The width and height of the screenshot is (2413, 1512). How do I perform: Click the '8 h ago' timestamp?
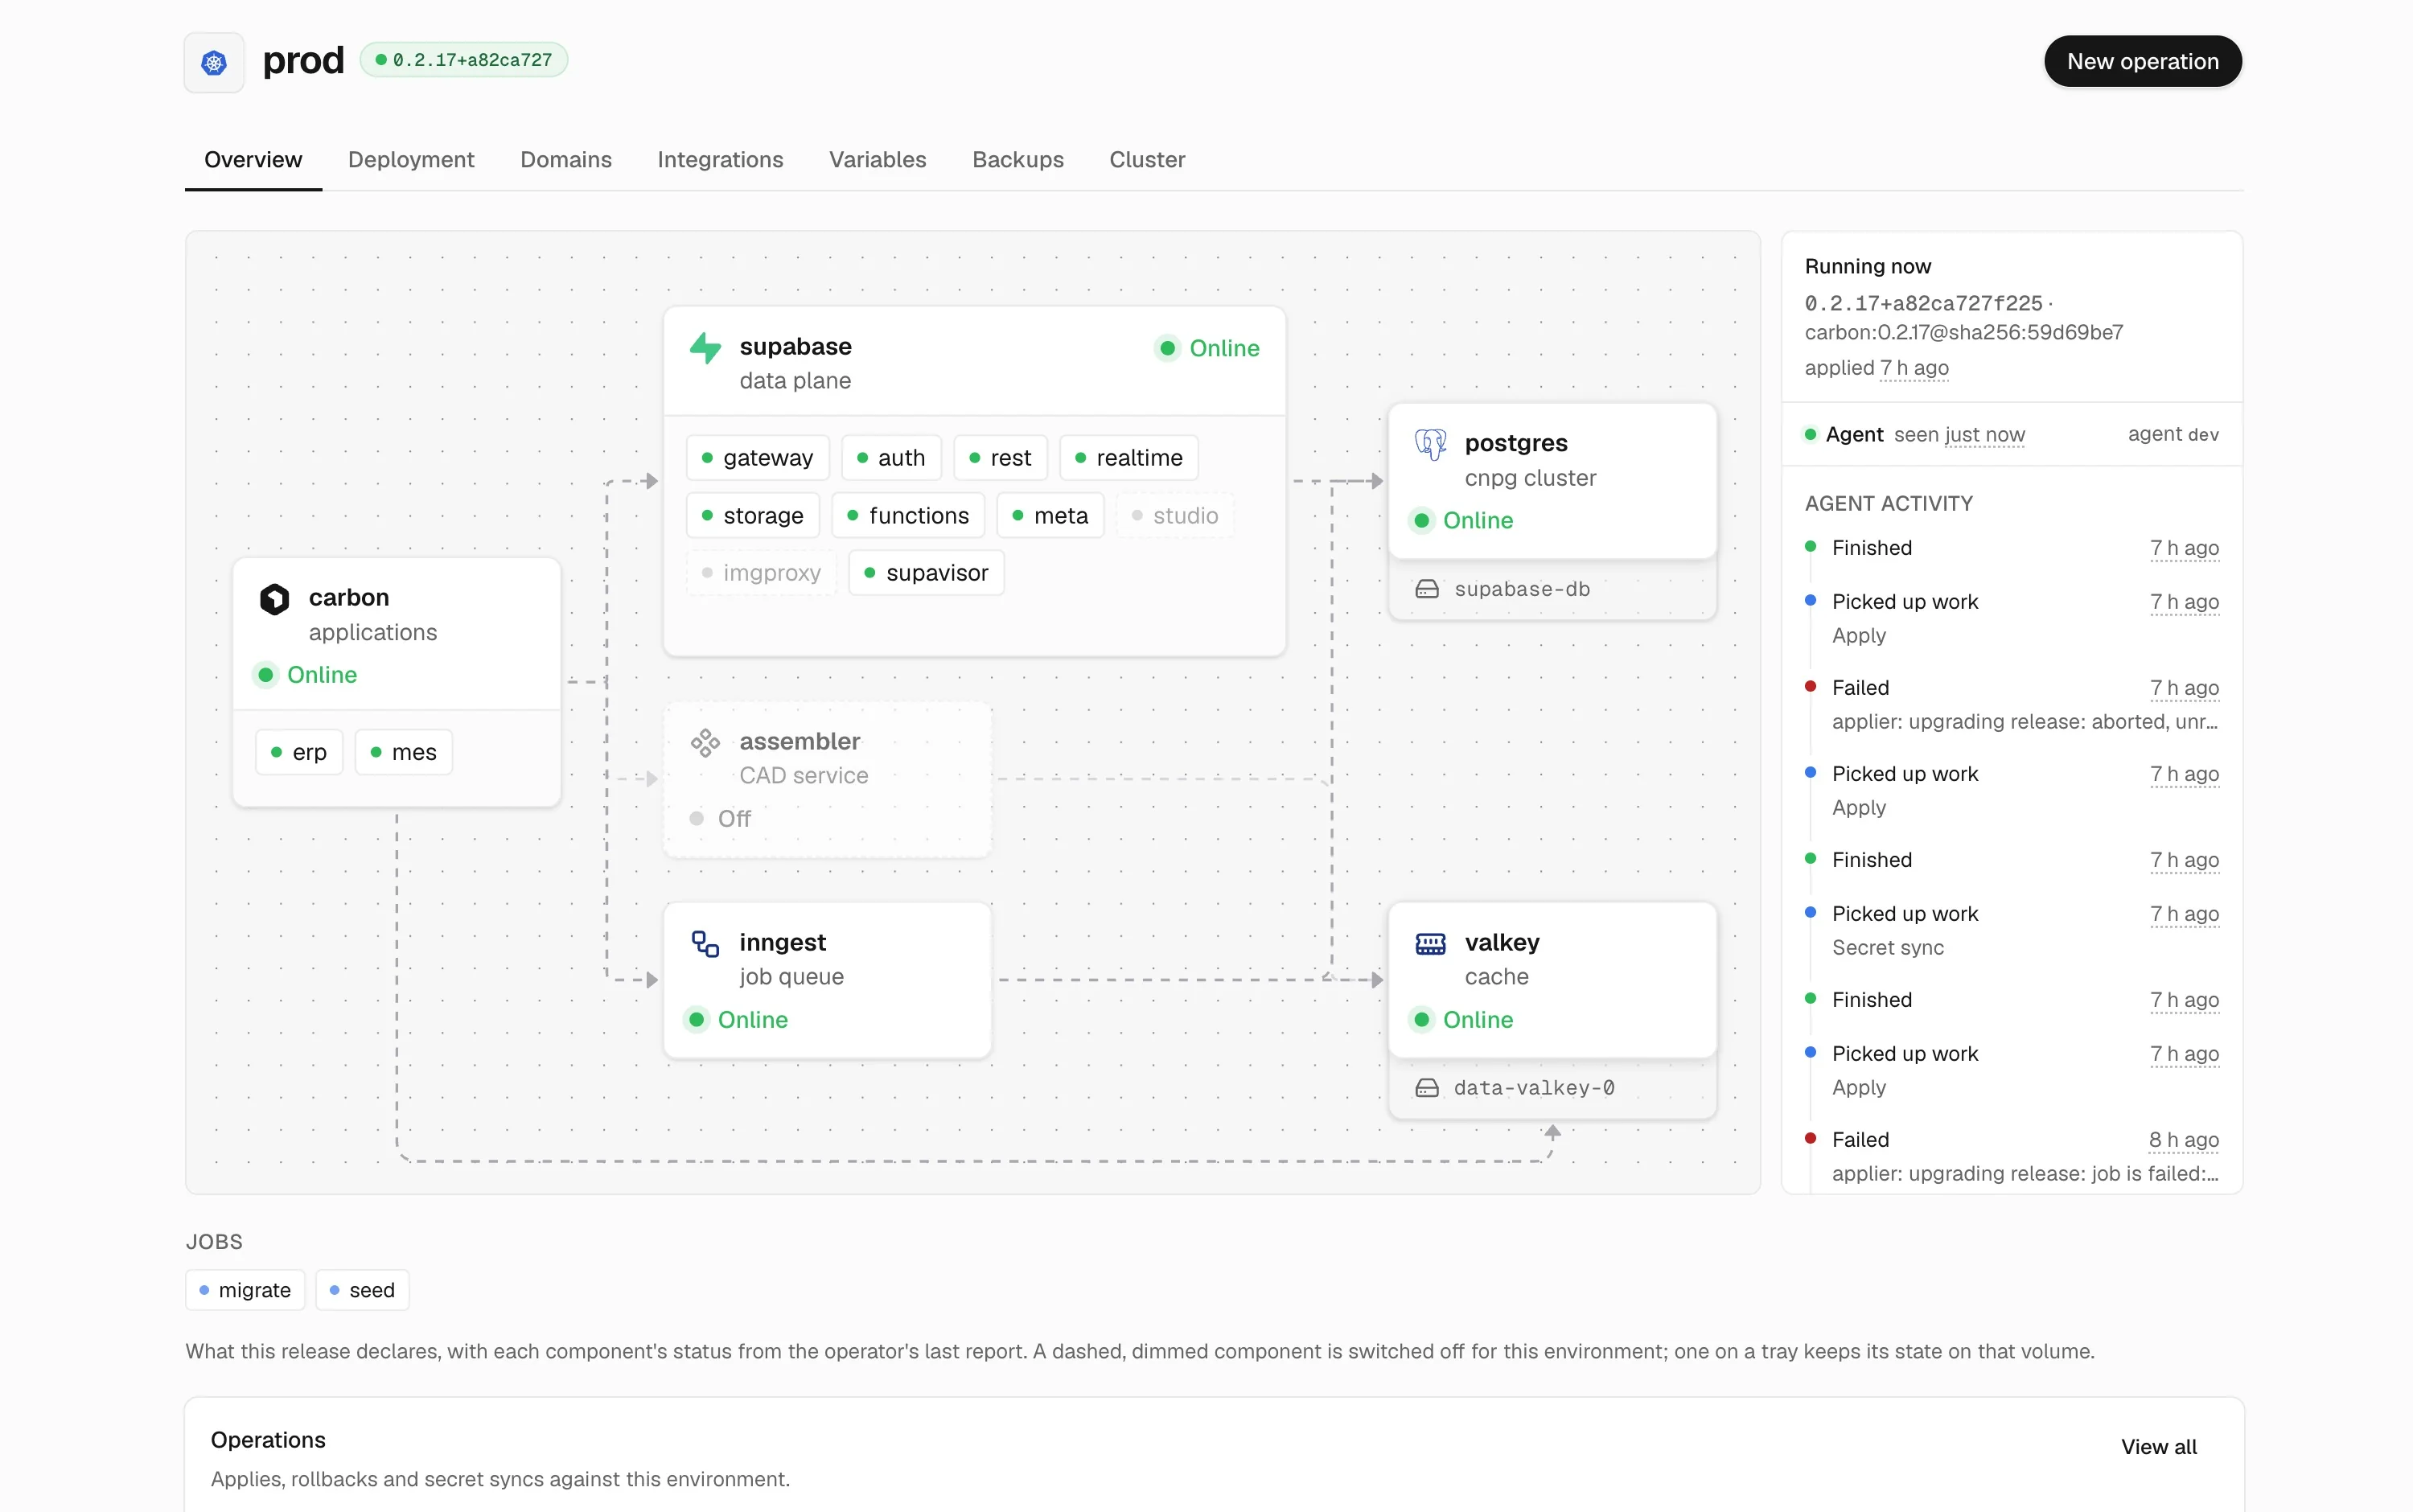2184,1140
